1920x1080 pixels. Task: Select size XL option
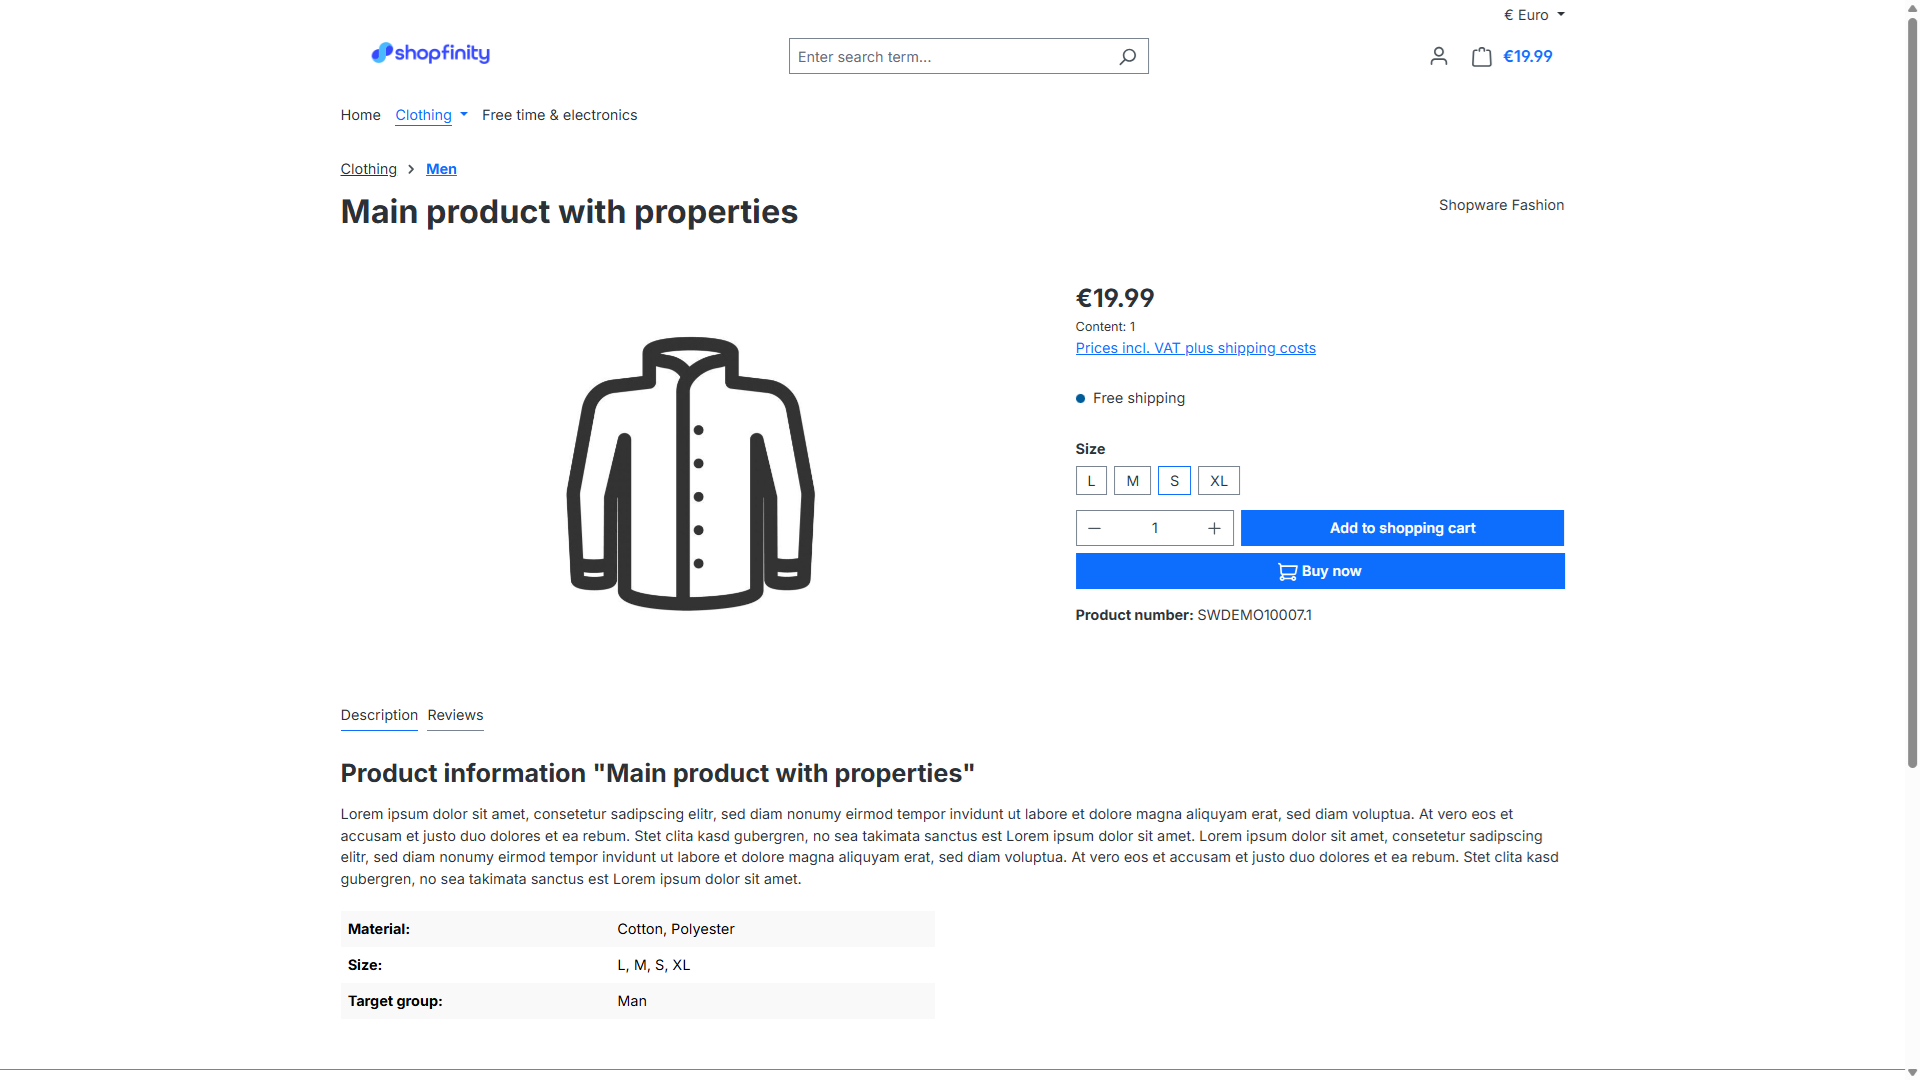1219,481
